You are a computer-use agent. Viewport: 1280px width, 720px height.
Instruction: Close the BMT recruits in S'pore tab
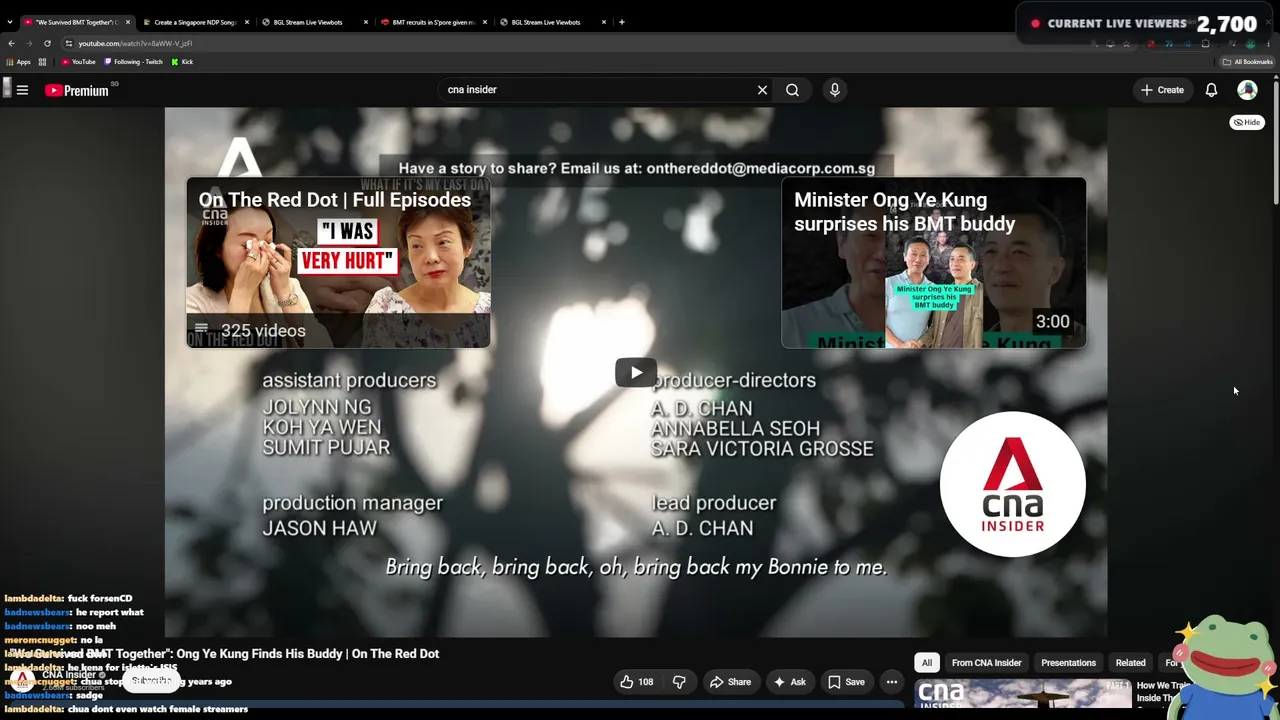[x=484, y=22]
